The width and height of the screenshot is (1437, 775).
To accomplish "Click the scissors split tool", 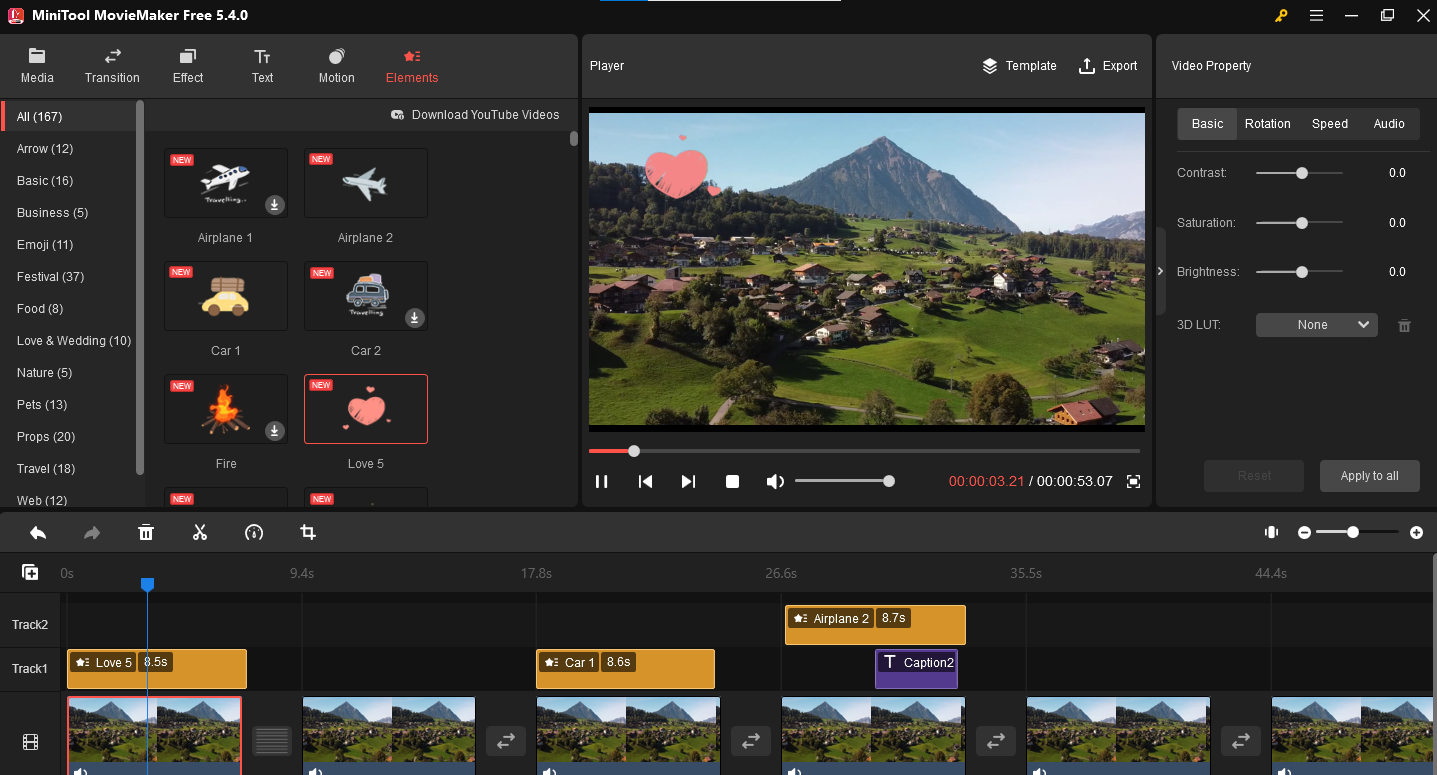I will pyautogui.click(x=200, y=533).
